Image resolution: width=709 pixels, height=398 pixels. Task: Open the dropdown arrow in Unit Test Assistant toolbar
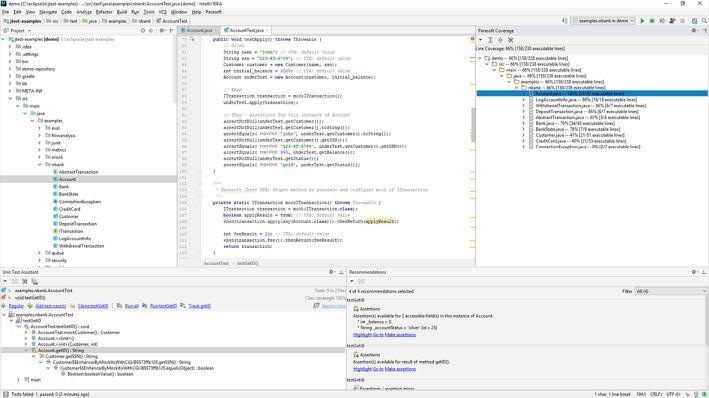pos(5,281)
